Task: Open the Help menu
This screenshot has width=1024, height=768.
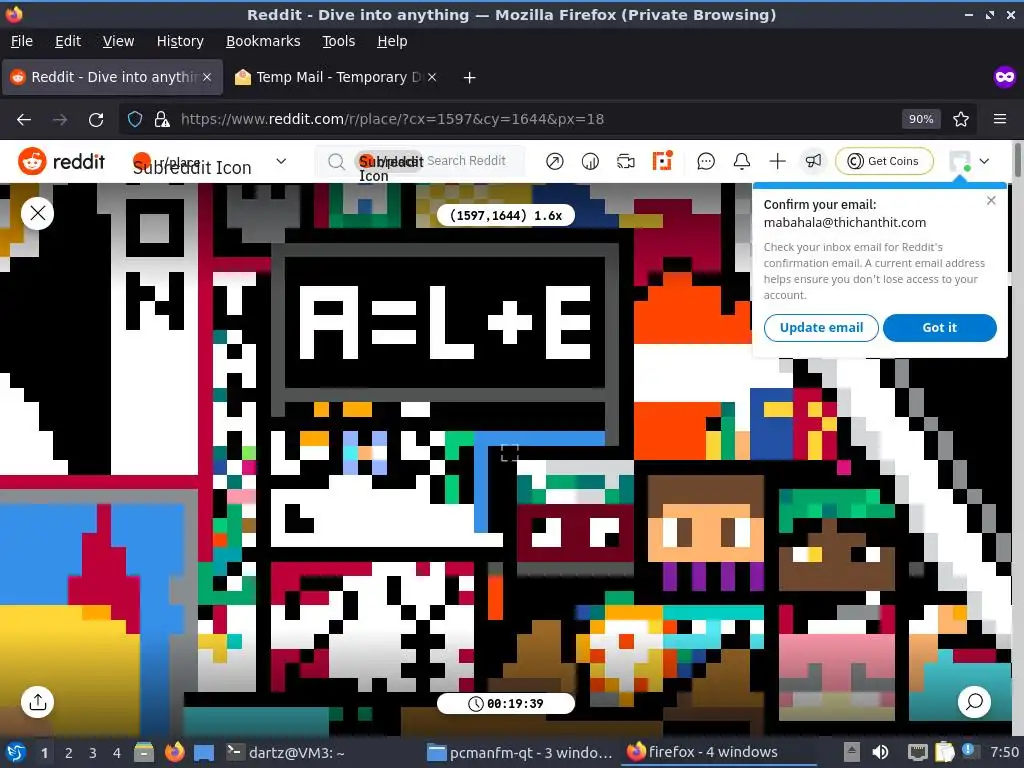Action: (392, 41)
